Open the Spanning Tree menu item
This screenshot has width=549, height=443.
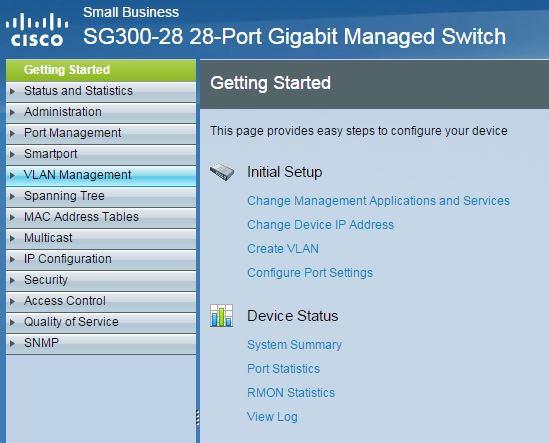click(101, 196)
